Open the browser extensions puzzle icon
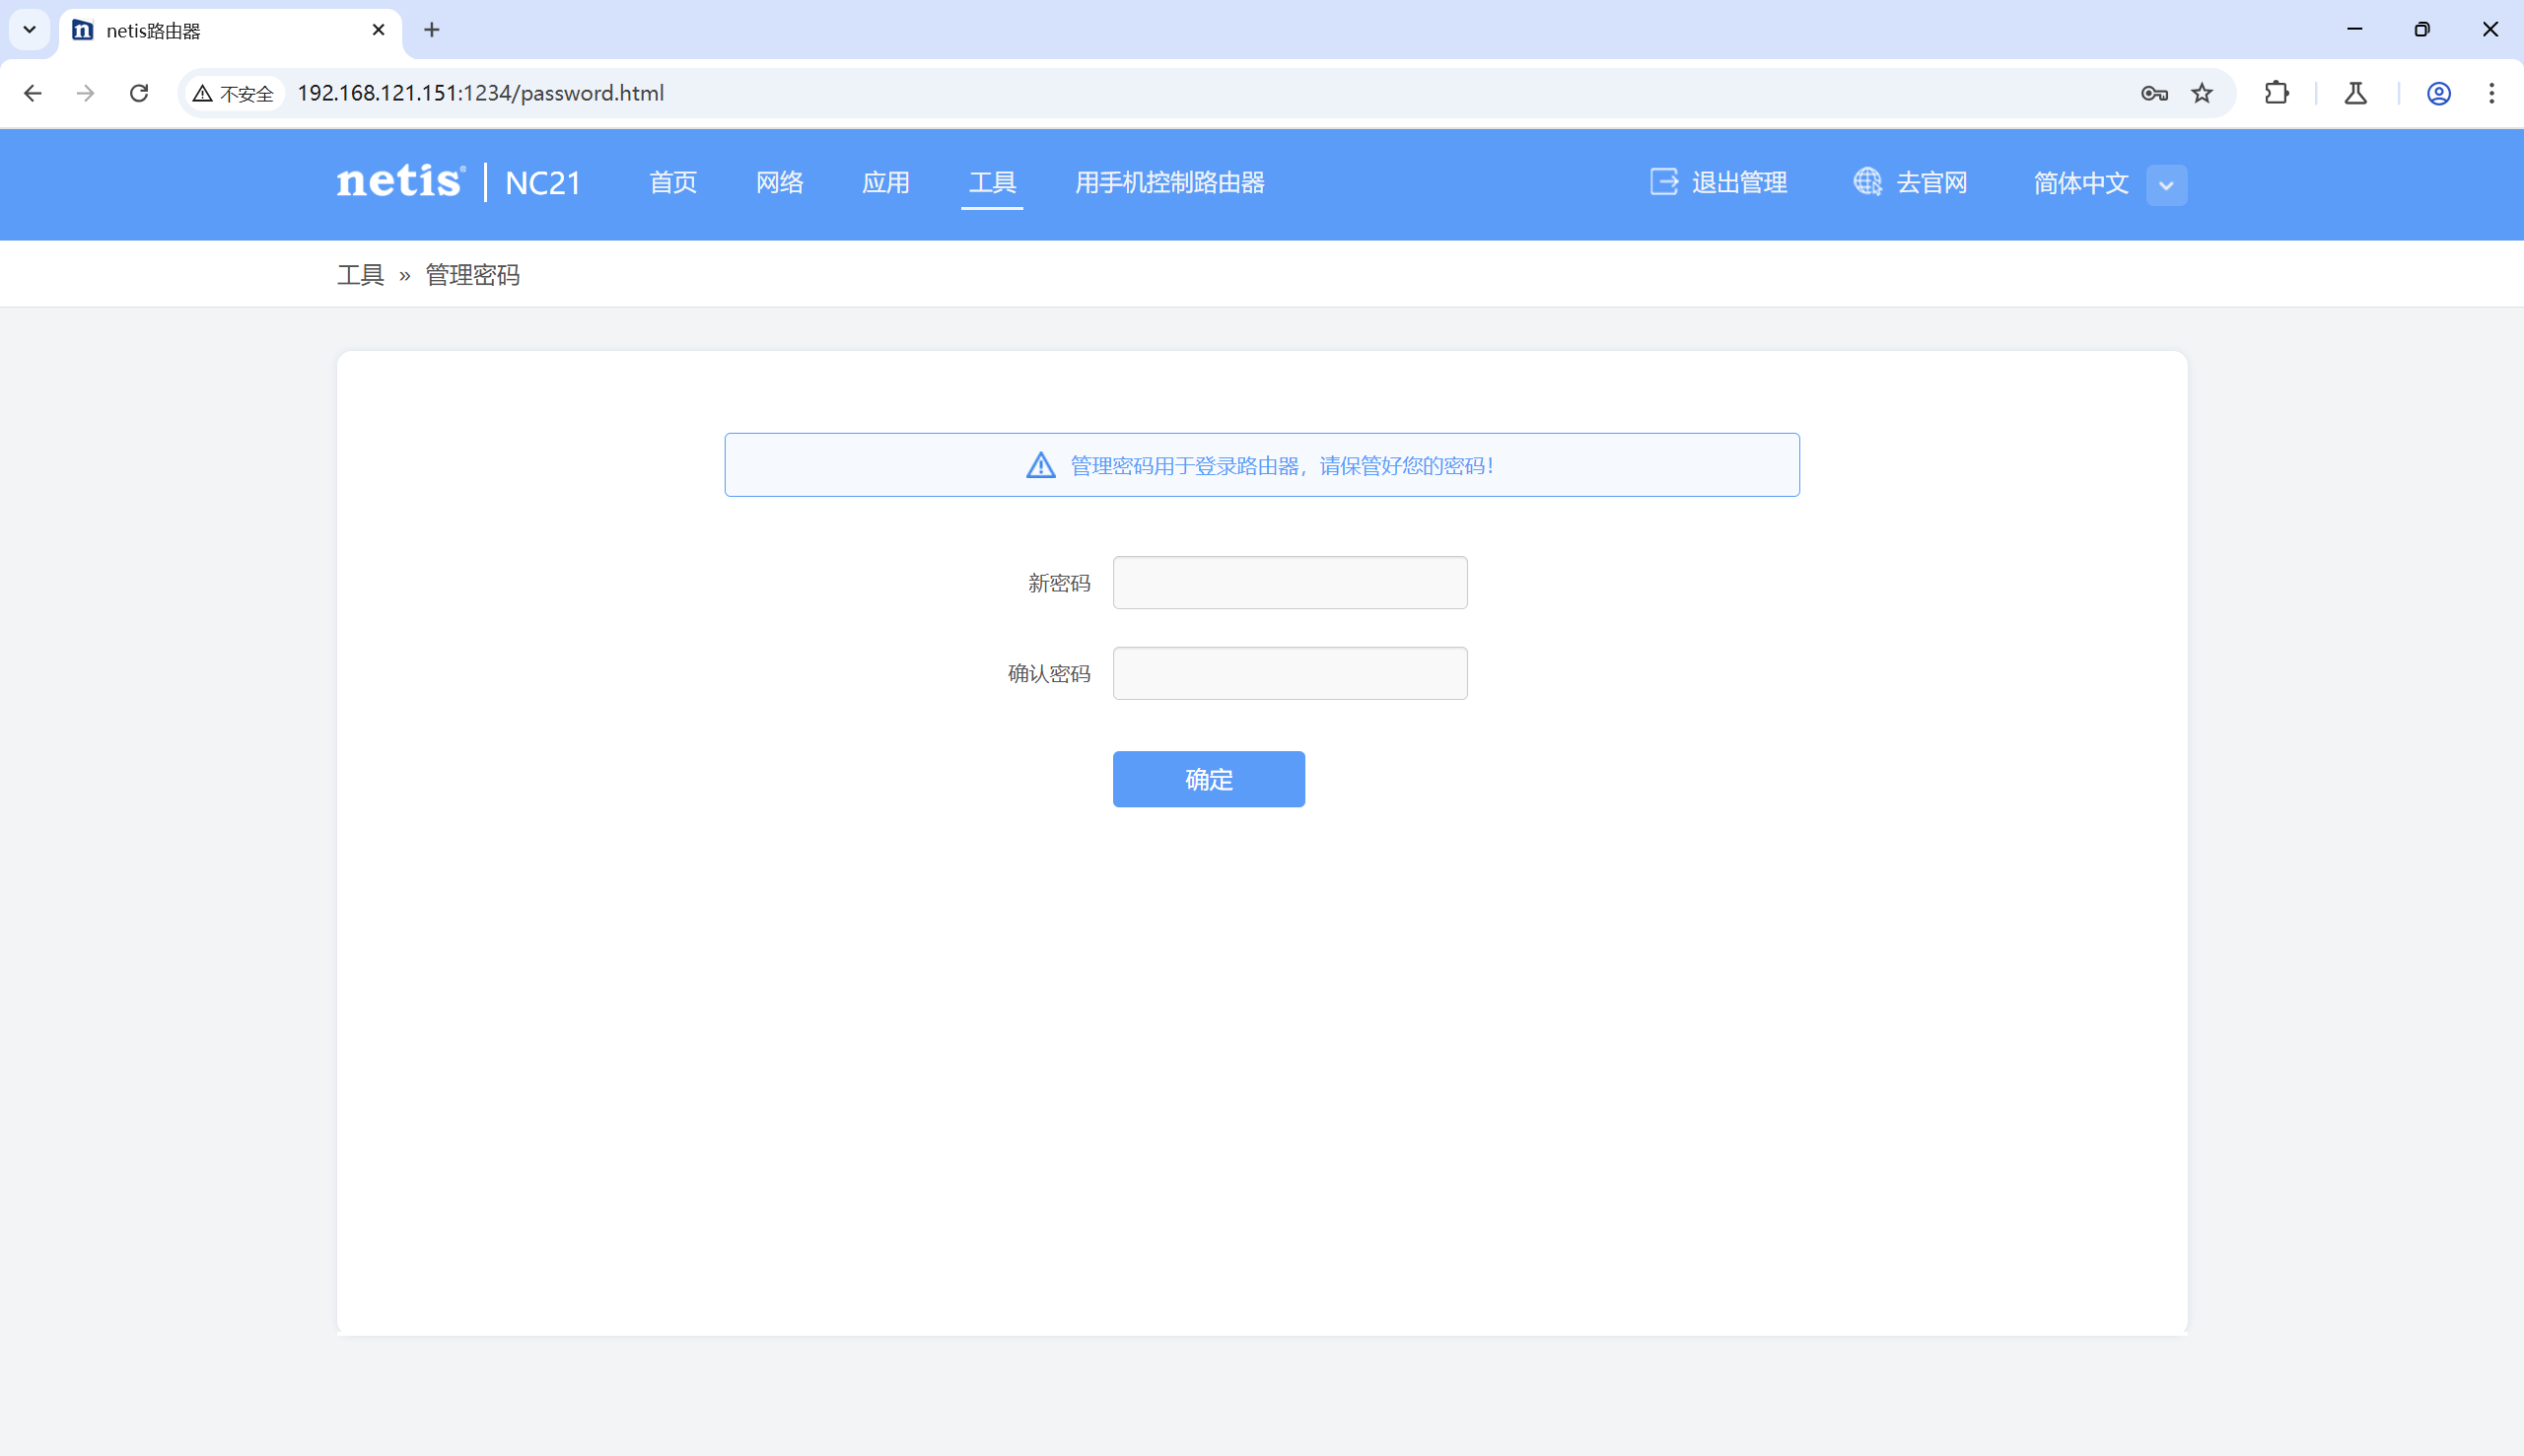Screen dimensions: 2524x1456 click(x=2276, y=93)
